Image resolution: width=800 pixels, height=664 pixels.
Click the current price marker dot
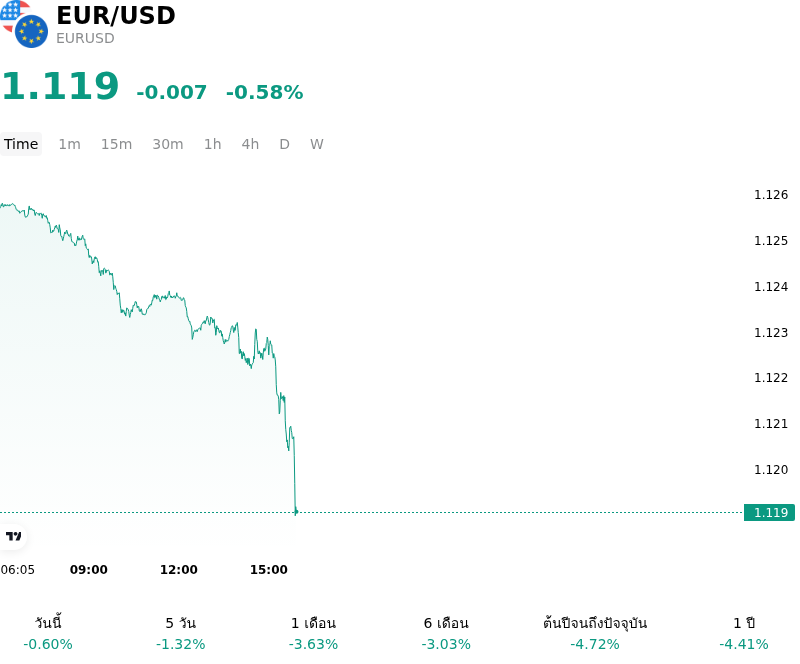pyautogui.click(x=296, y=512)
